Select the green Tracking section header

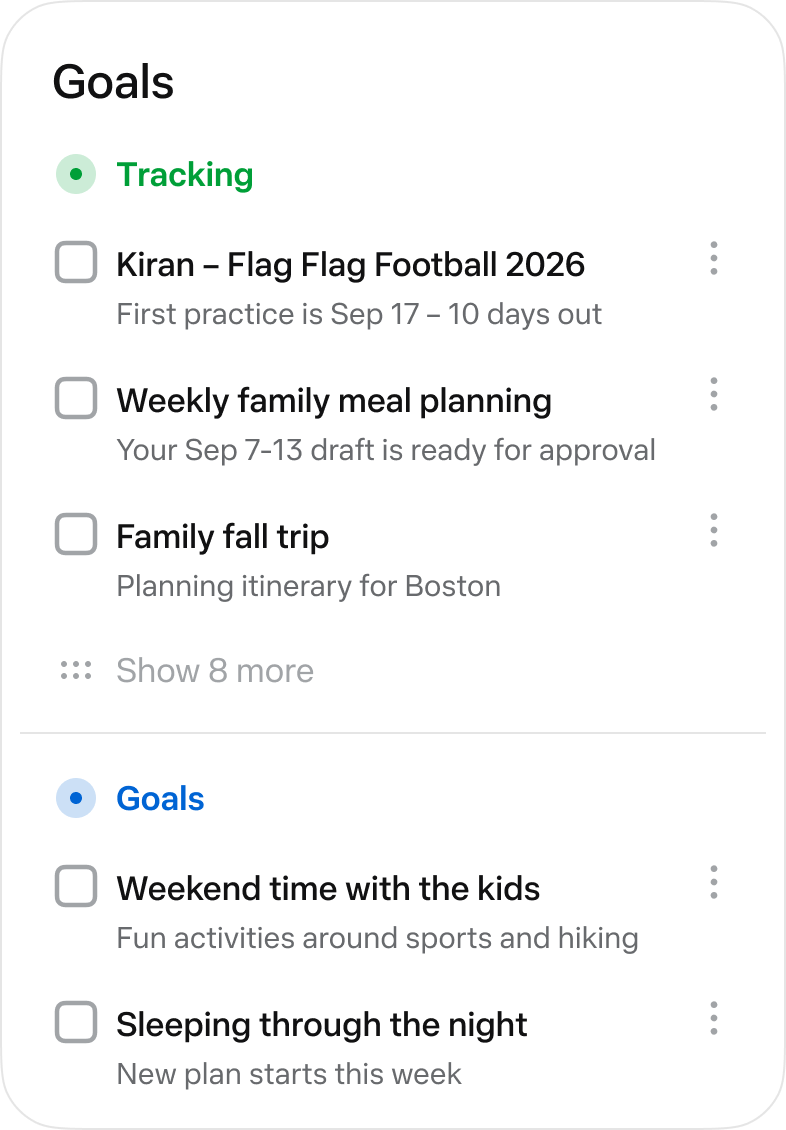pos(185,175)
